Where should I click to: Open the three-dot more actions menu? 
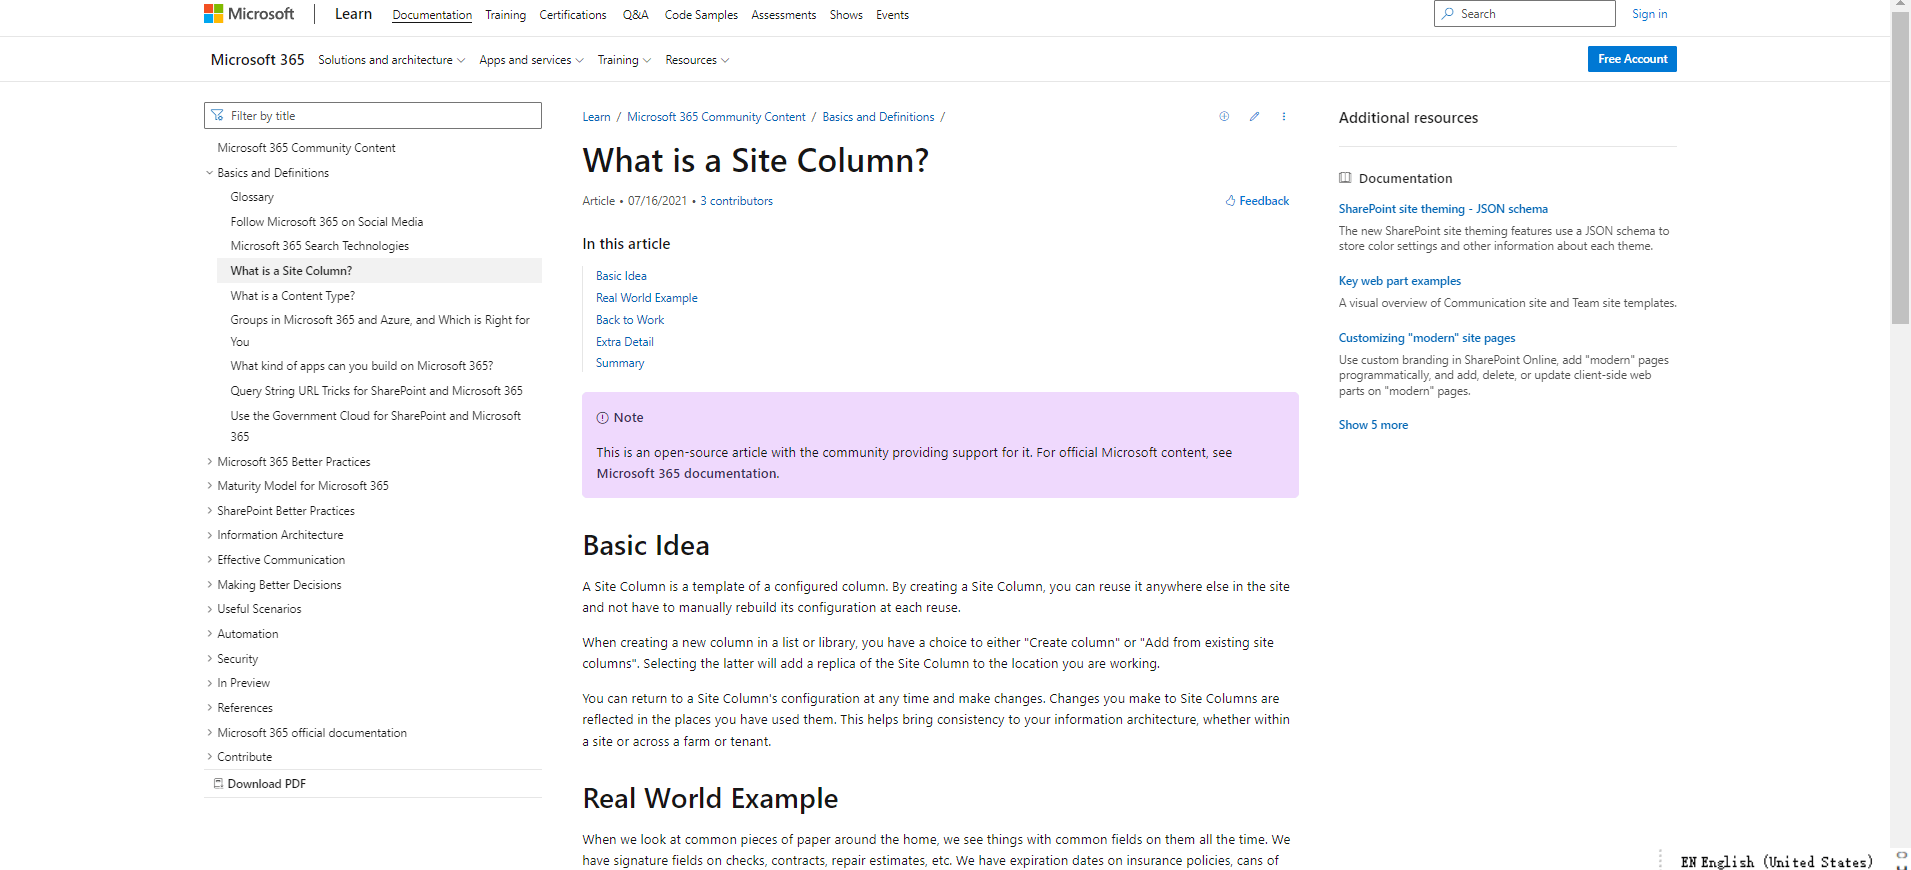coord(1284,117)
